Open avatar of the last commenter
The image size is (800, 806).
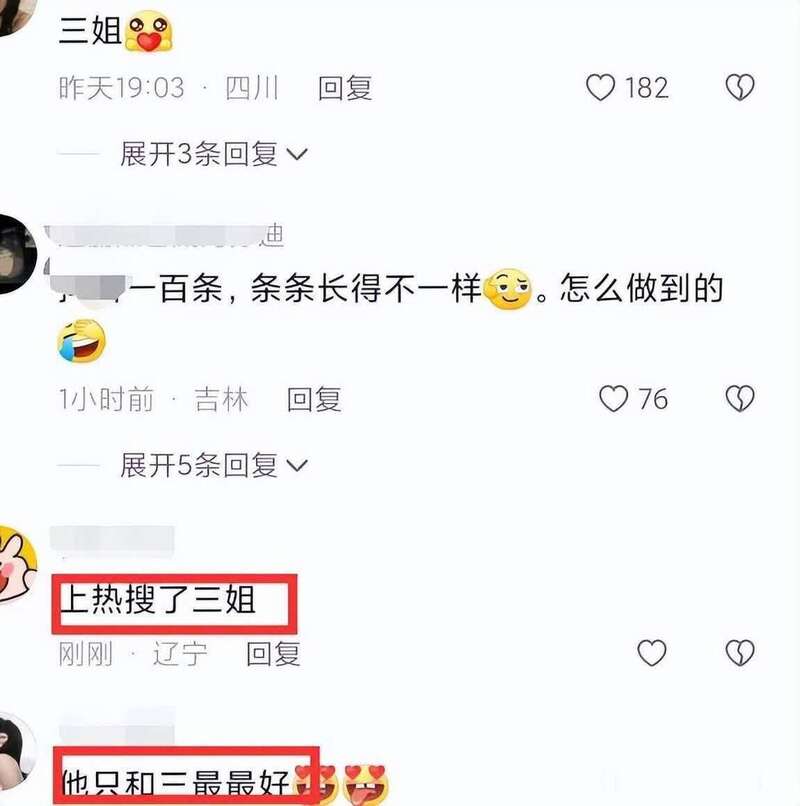(x=17, y=752)
